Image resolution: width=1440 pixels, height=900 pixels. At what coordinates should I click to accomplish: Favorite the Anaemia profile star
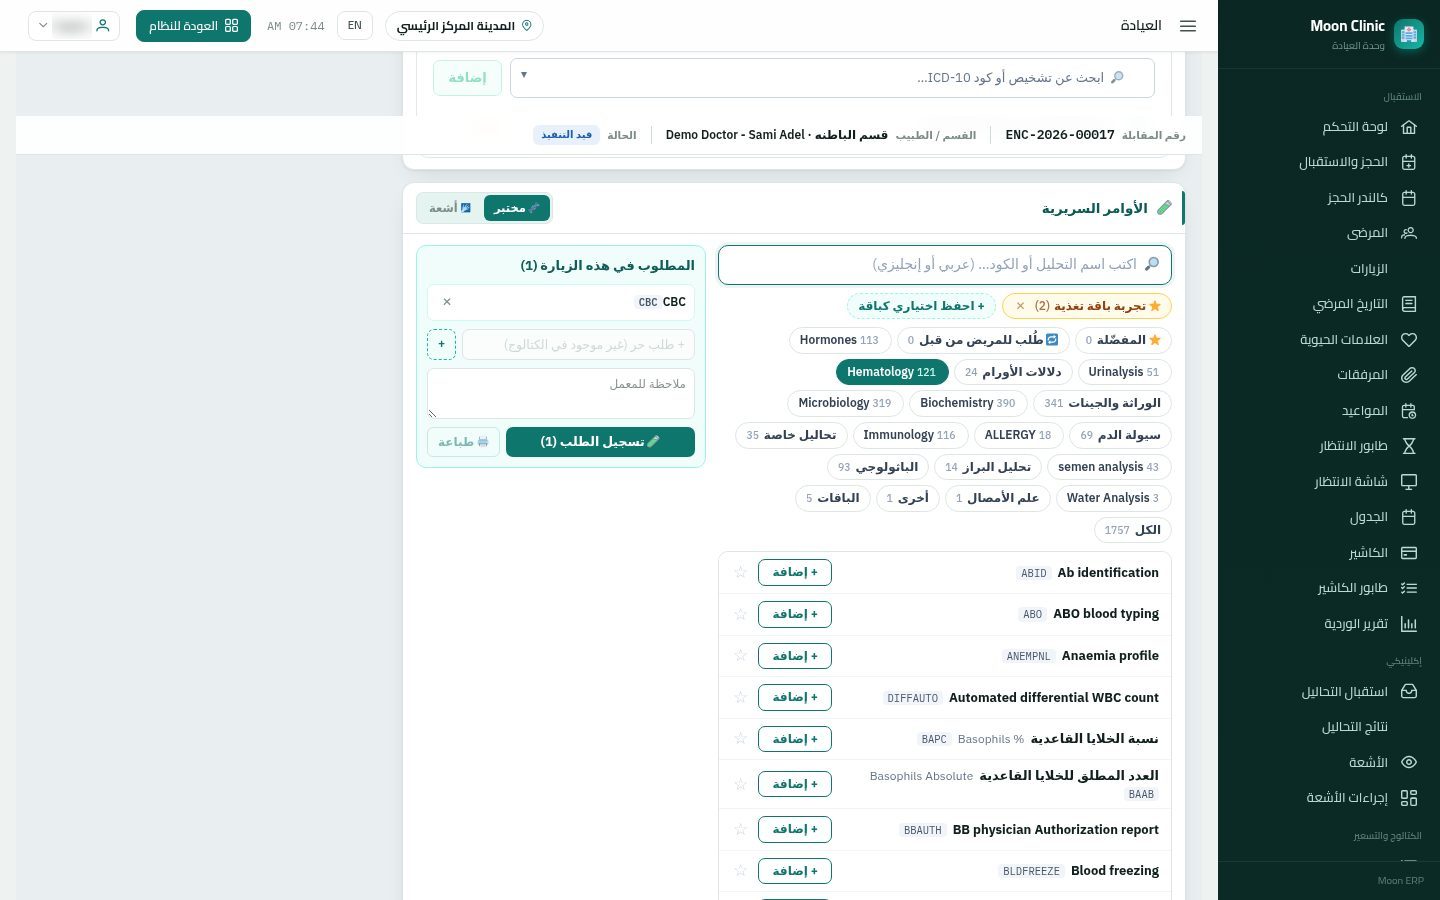[741, 656]
